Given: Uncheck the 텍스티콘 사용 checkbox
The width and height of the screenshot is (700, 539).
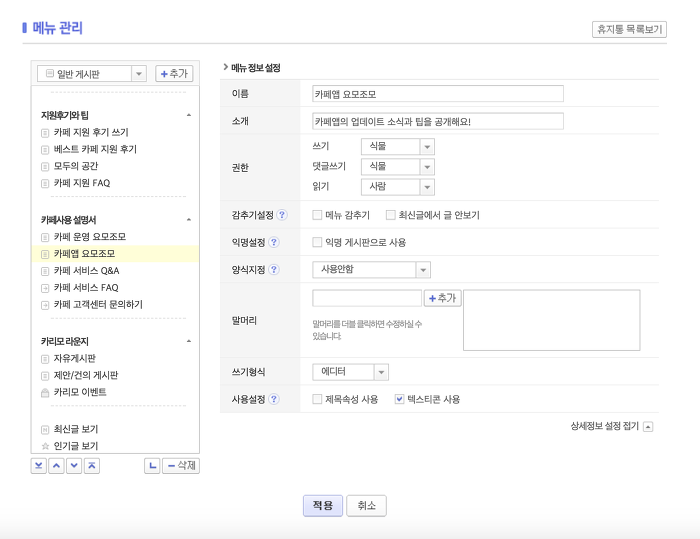Looking at the screenshot, I should point(399,399).
